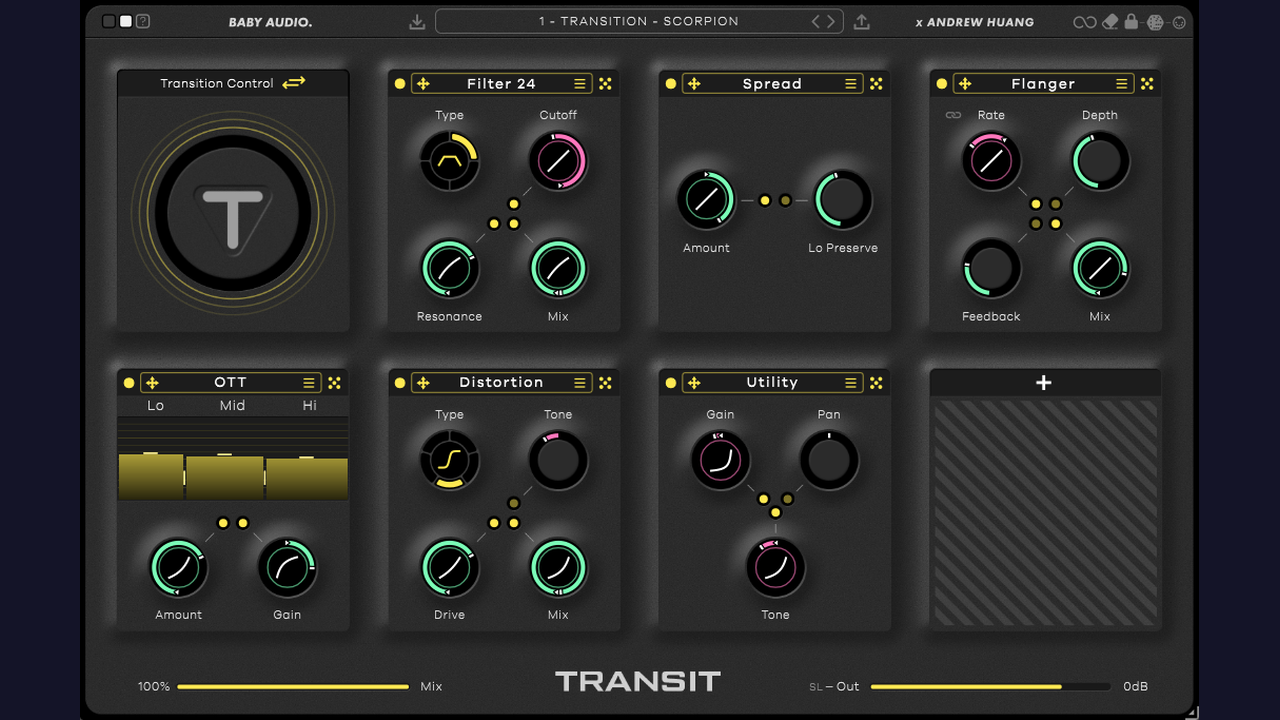The width and height of the screenshot is (1280, 720).
Task: Click the Spread randomize dice icon
Action: pos(876,84)
